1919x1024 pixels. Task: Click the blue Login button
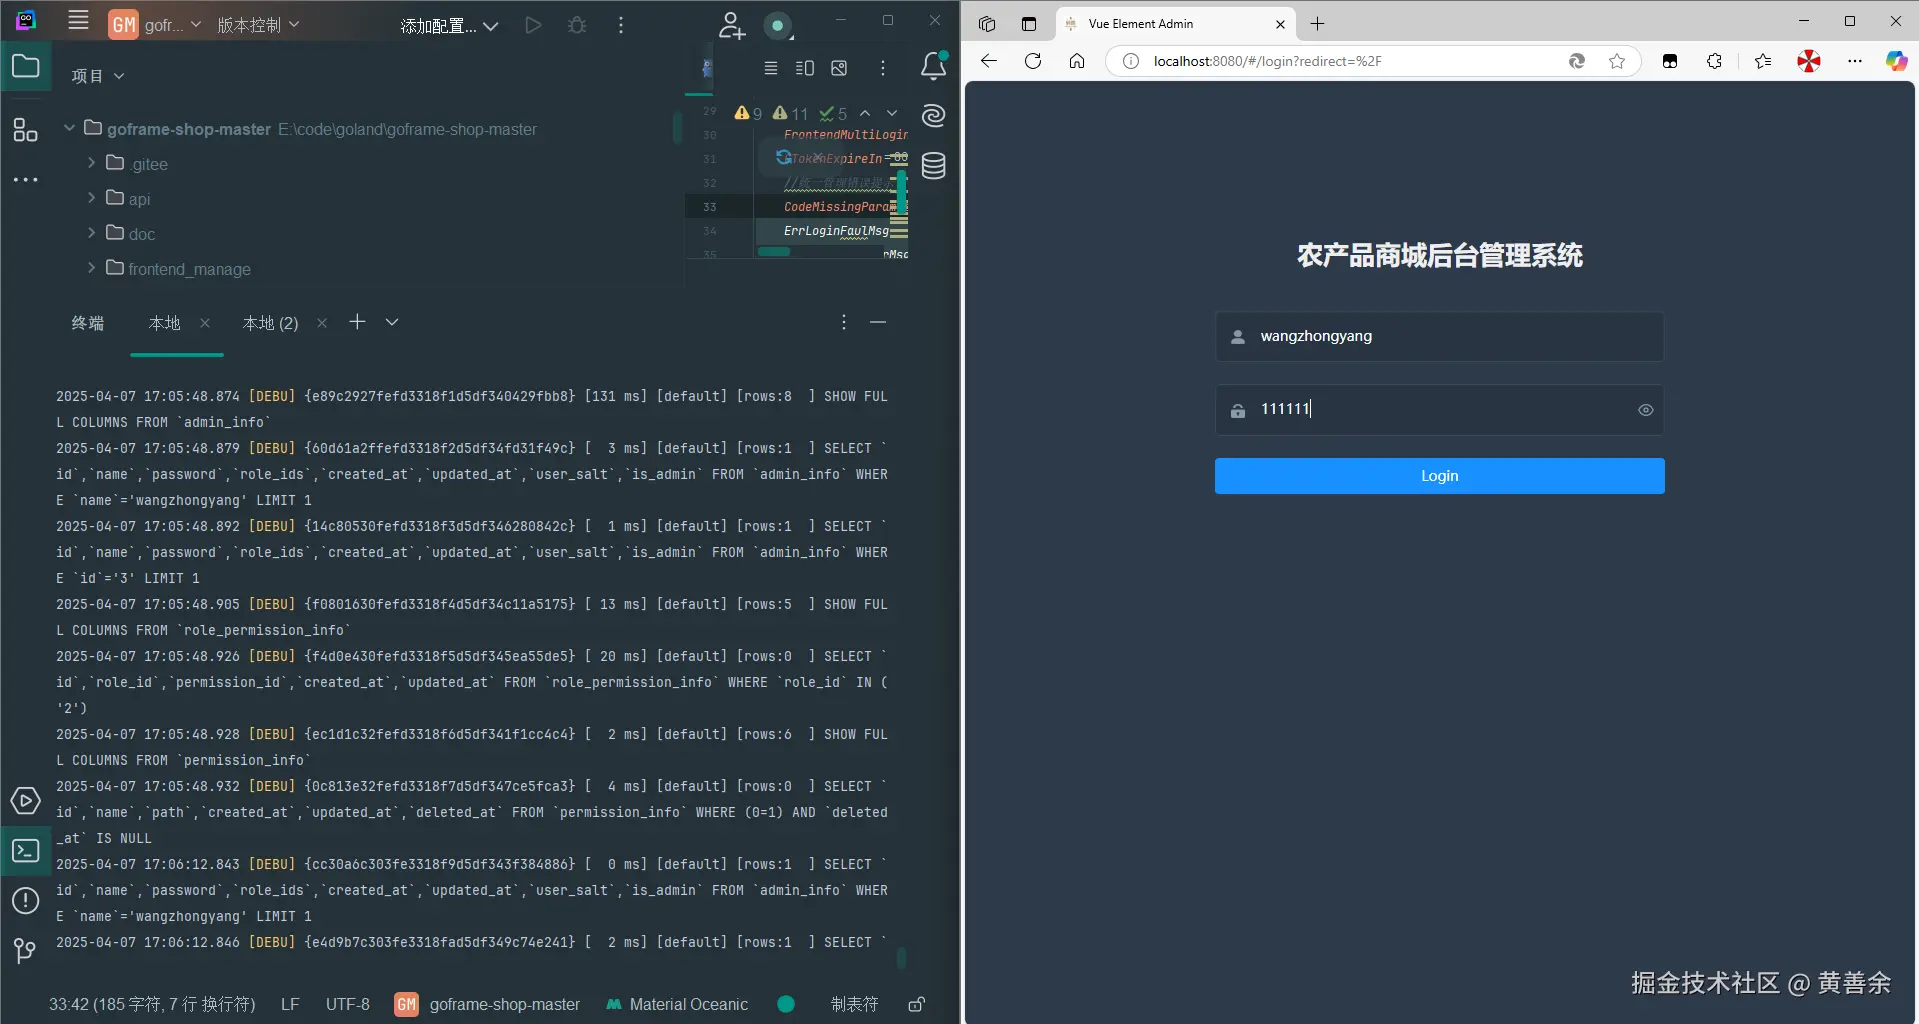tap(1439, 476)
